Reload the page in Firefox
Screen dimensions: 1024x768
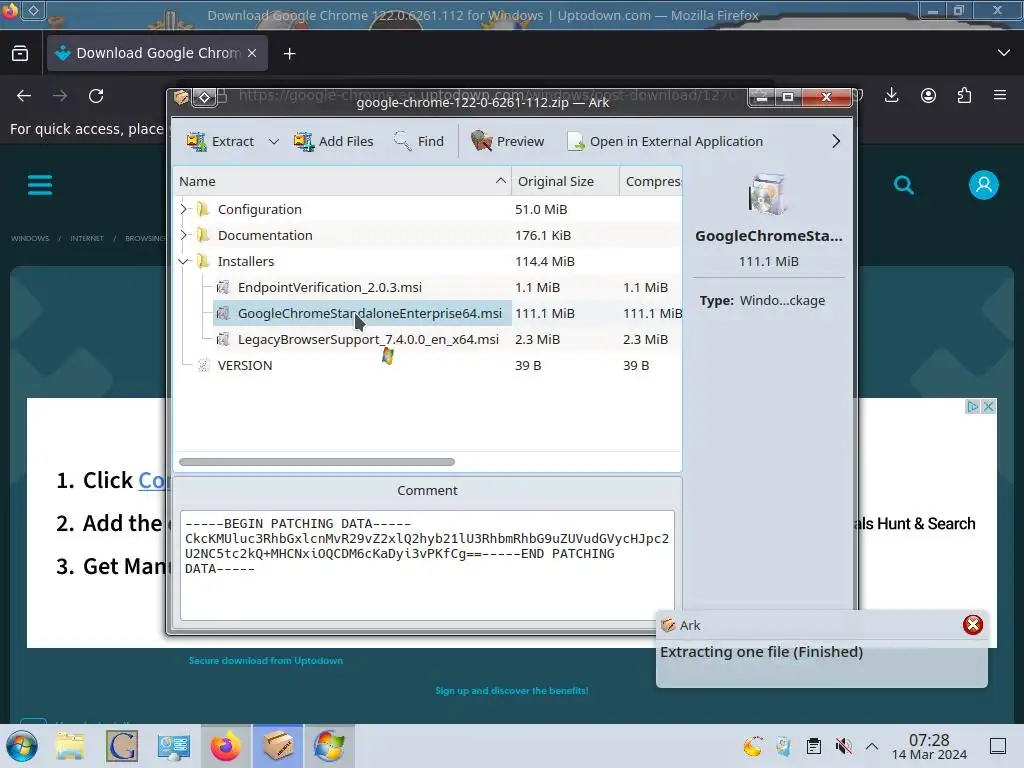click(x=96, y=96)
